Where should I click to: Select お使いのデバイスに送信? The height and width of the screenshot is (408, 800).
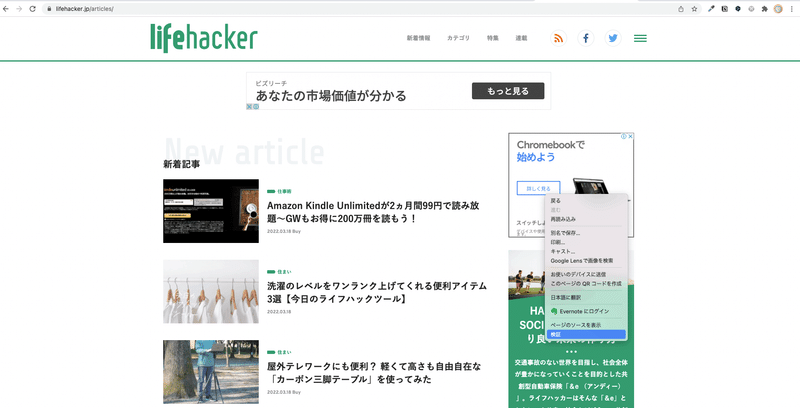point(586,274)
